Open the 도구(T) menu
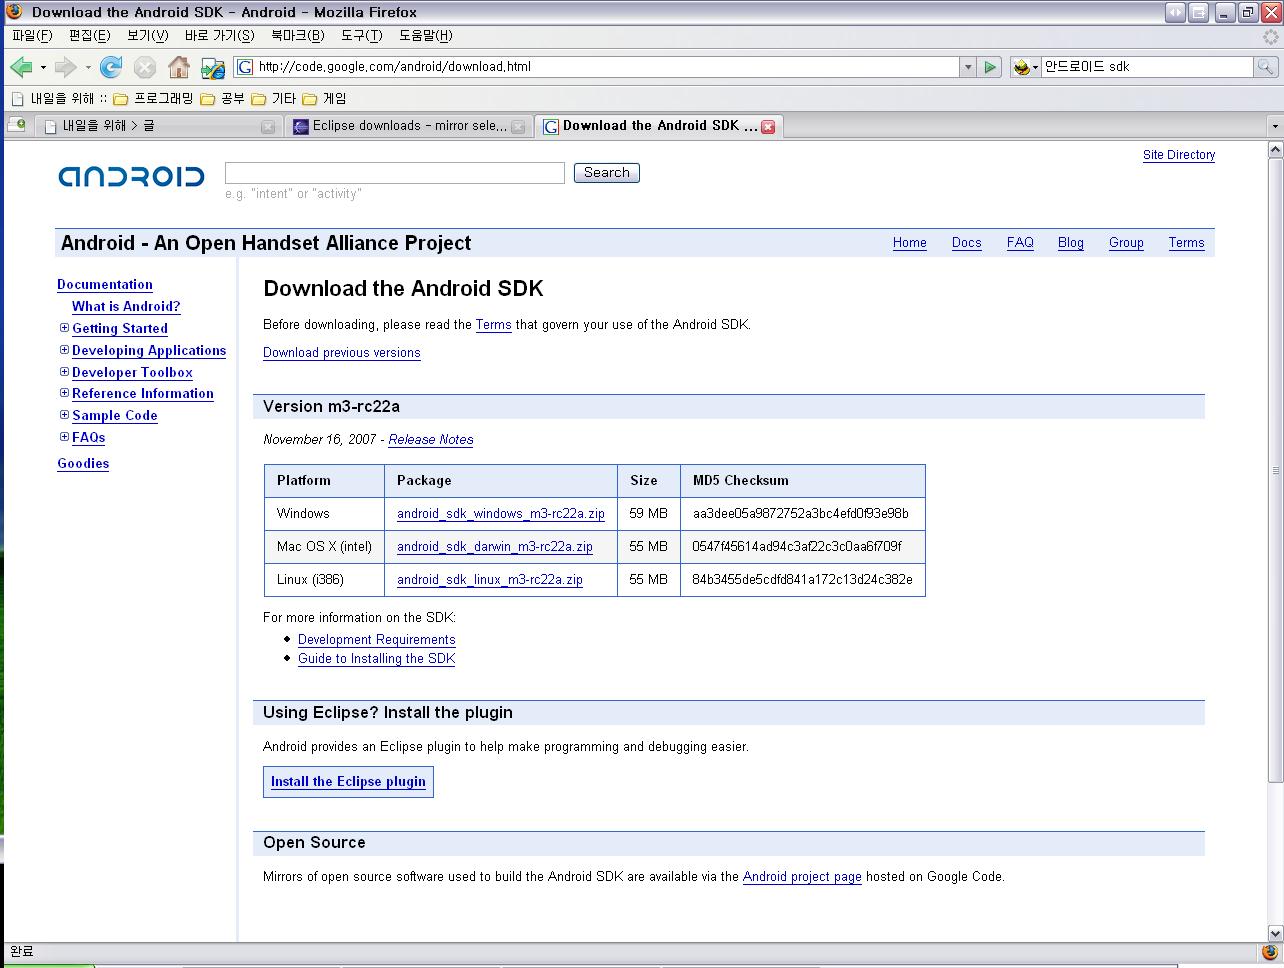The width and height of the screenshot is (1284, 968). 361,36
